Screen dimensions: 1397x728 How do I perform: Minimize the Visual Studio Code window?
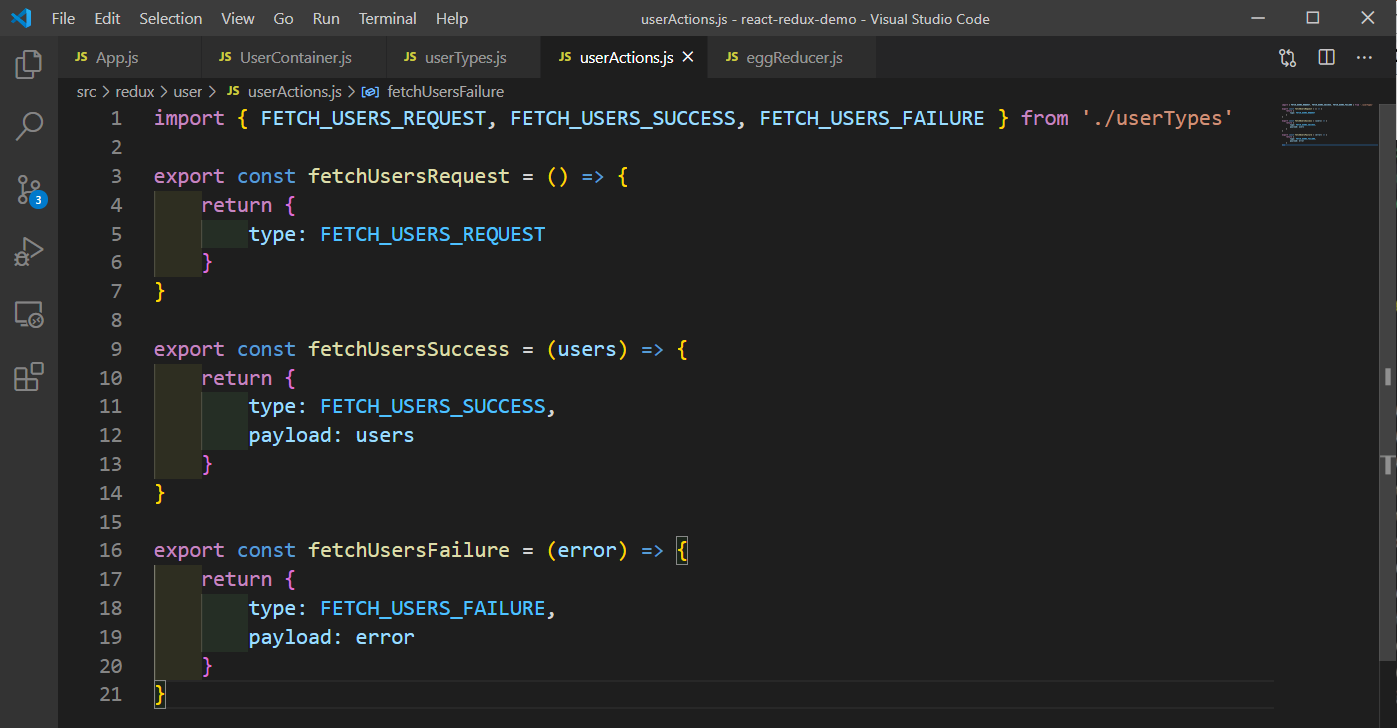[x=1258, y=18]
